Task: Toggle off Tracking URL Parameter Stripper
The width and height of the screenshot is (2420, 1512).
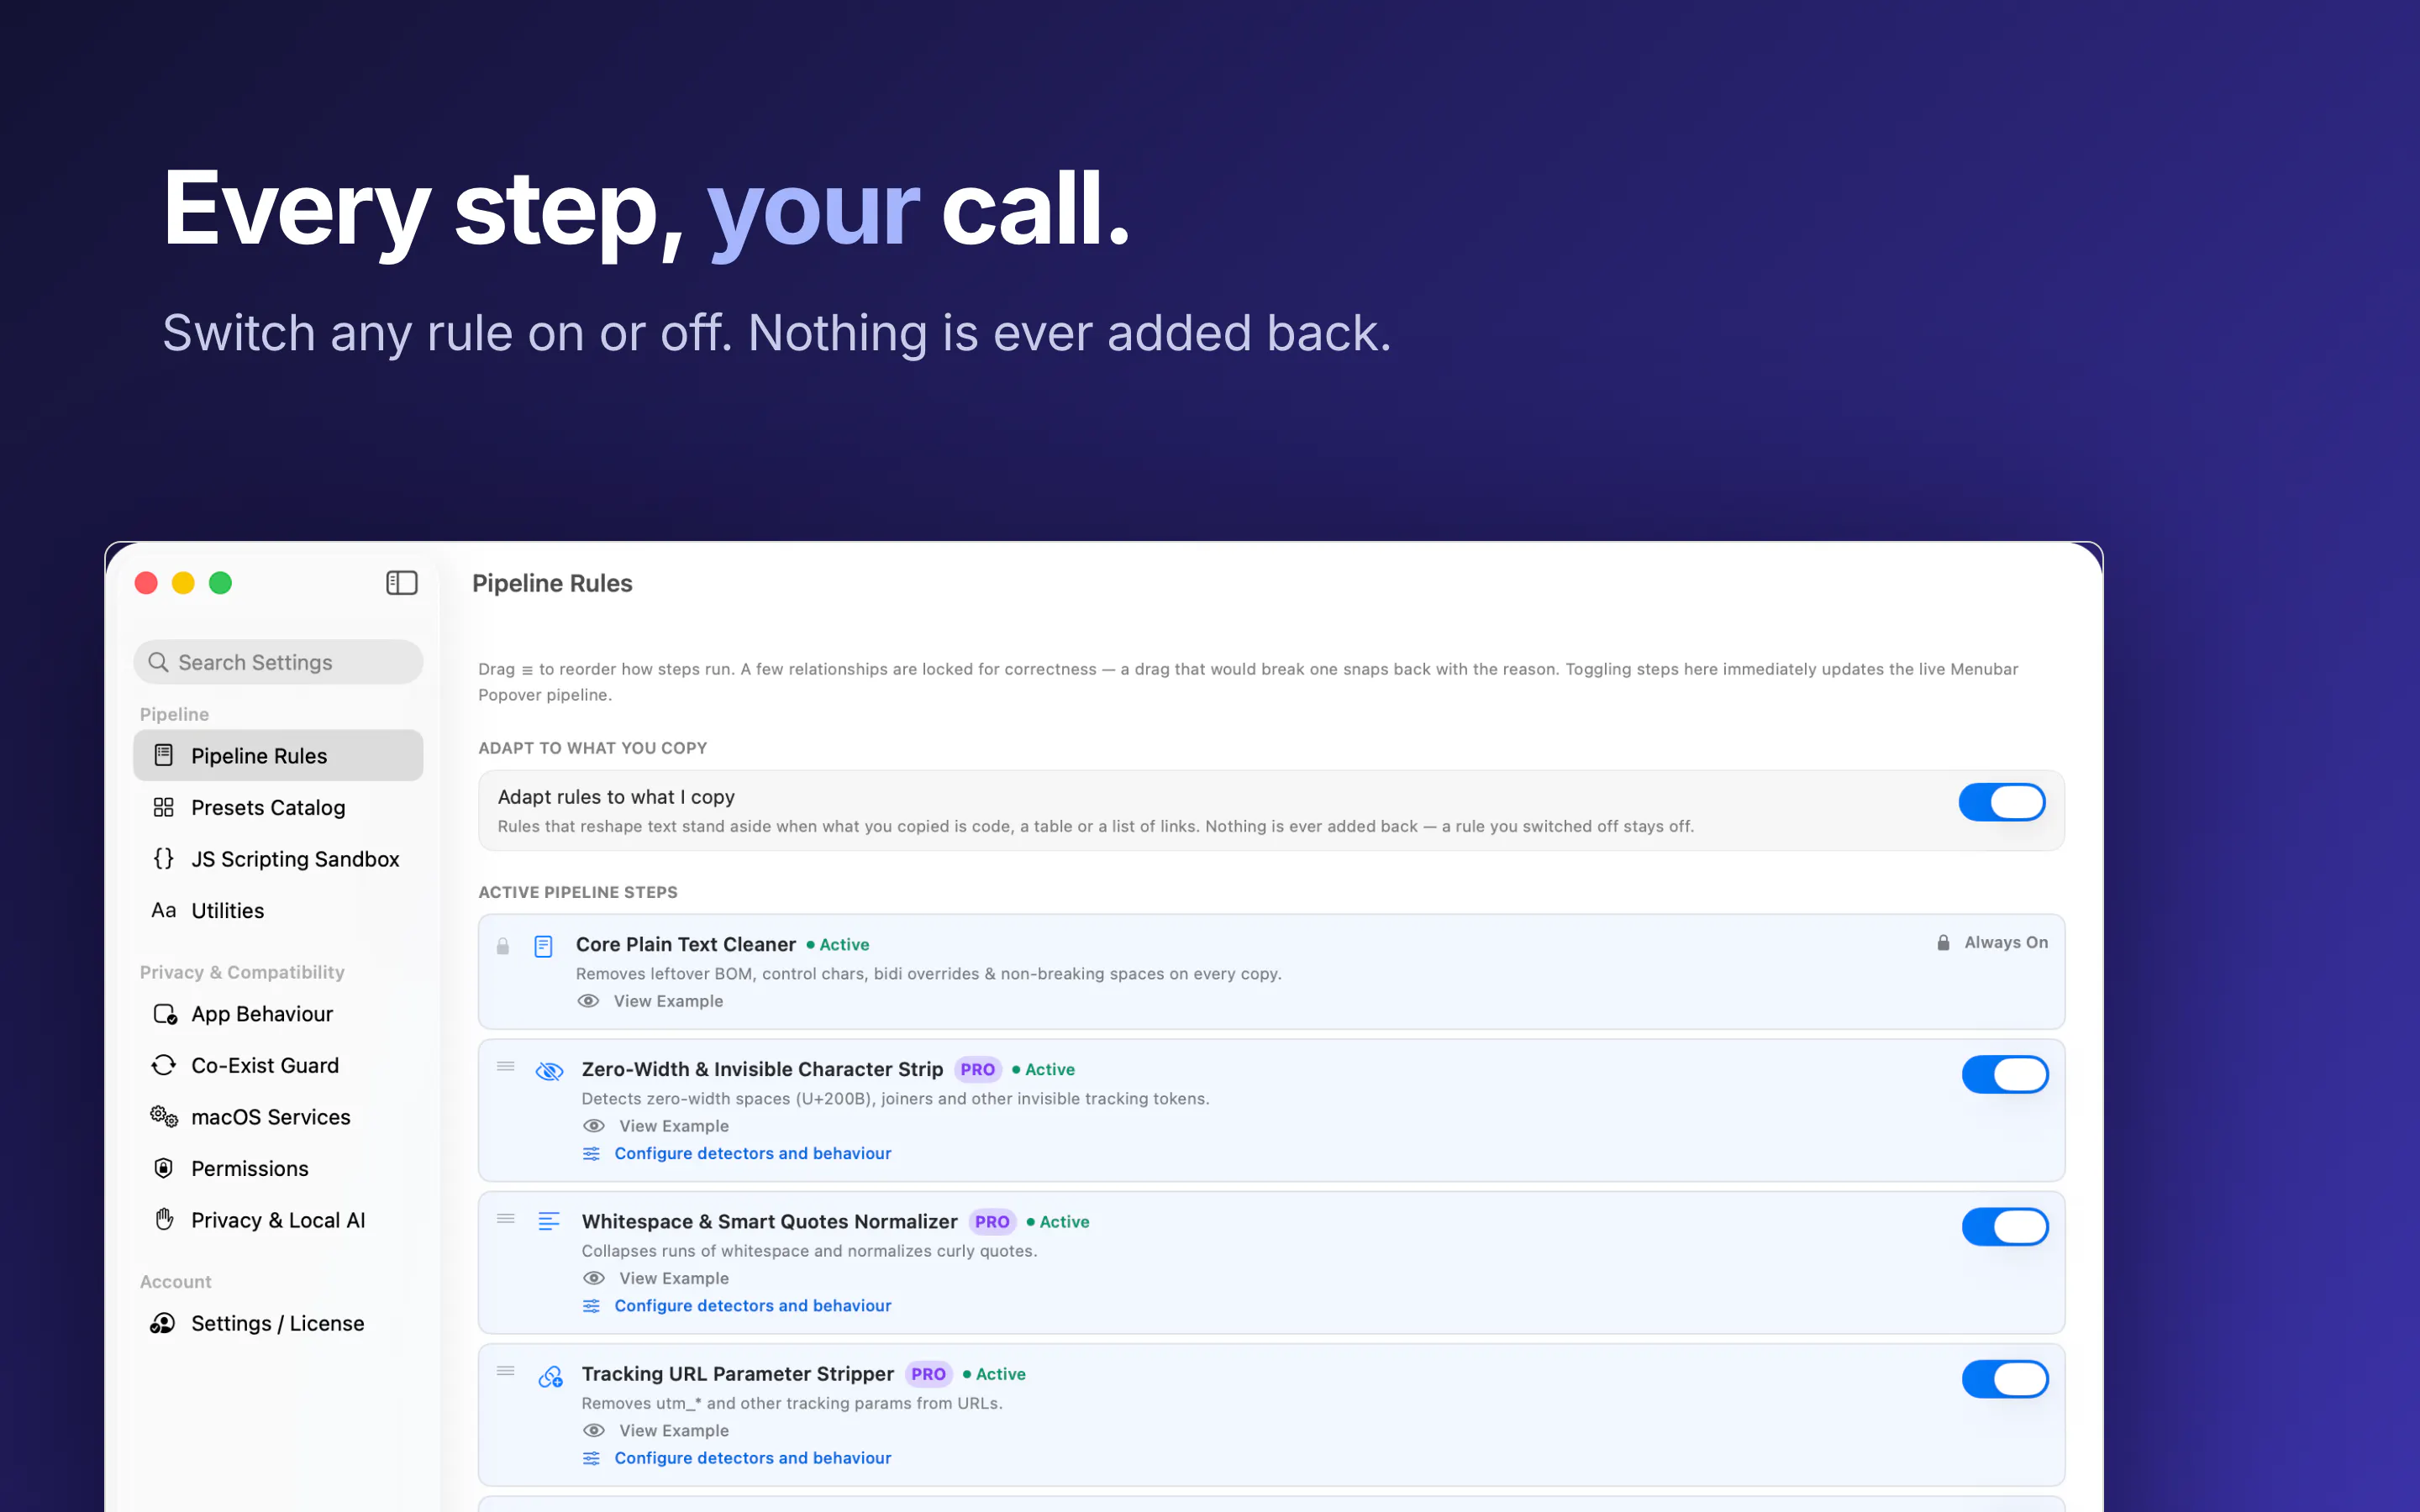Action: (2005, 1379)
